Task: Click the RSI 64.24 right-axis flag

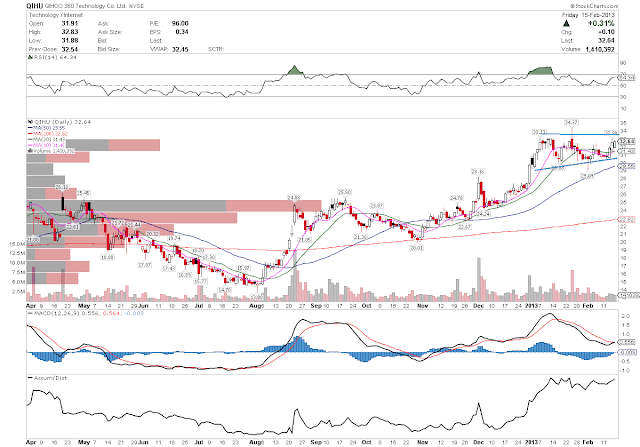Action: [x=627, y=78]
